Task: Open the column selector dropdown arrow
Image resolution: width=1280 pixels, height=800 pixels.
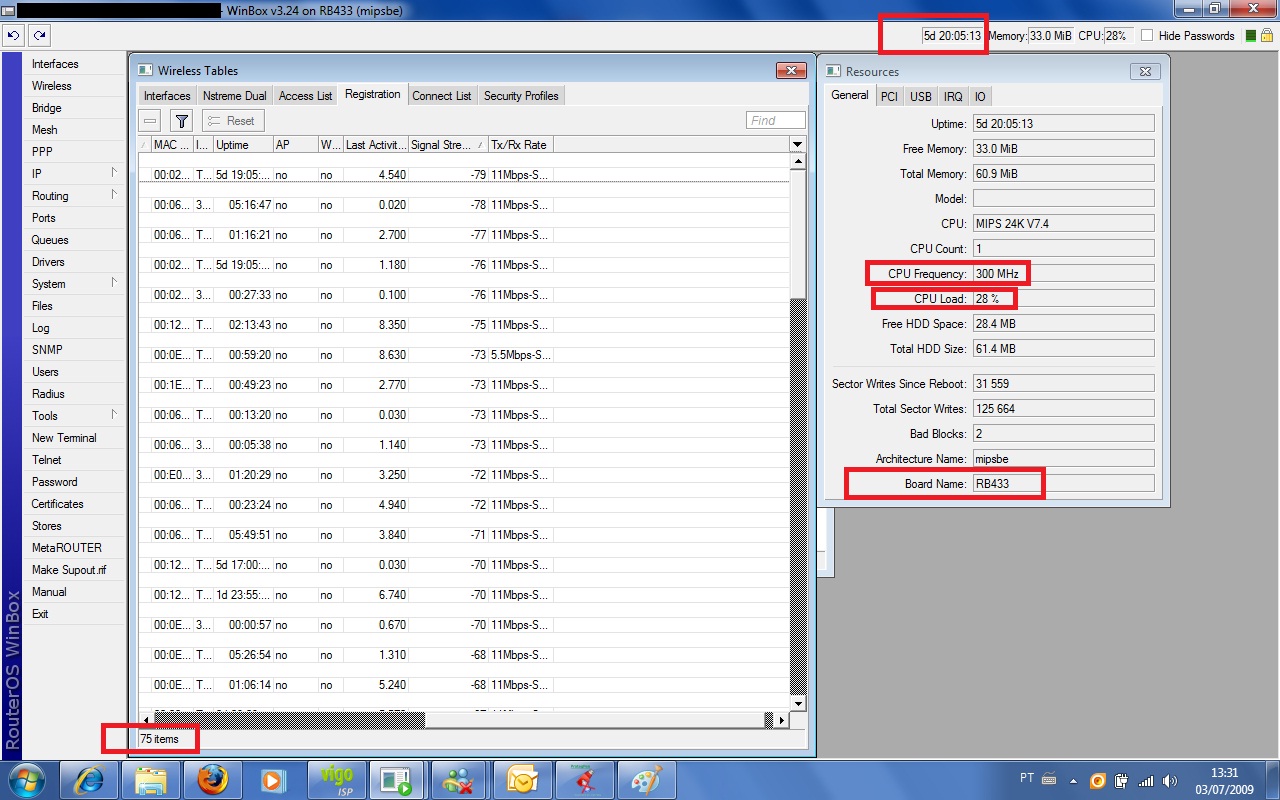Action: point(797,145)
